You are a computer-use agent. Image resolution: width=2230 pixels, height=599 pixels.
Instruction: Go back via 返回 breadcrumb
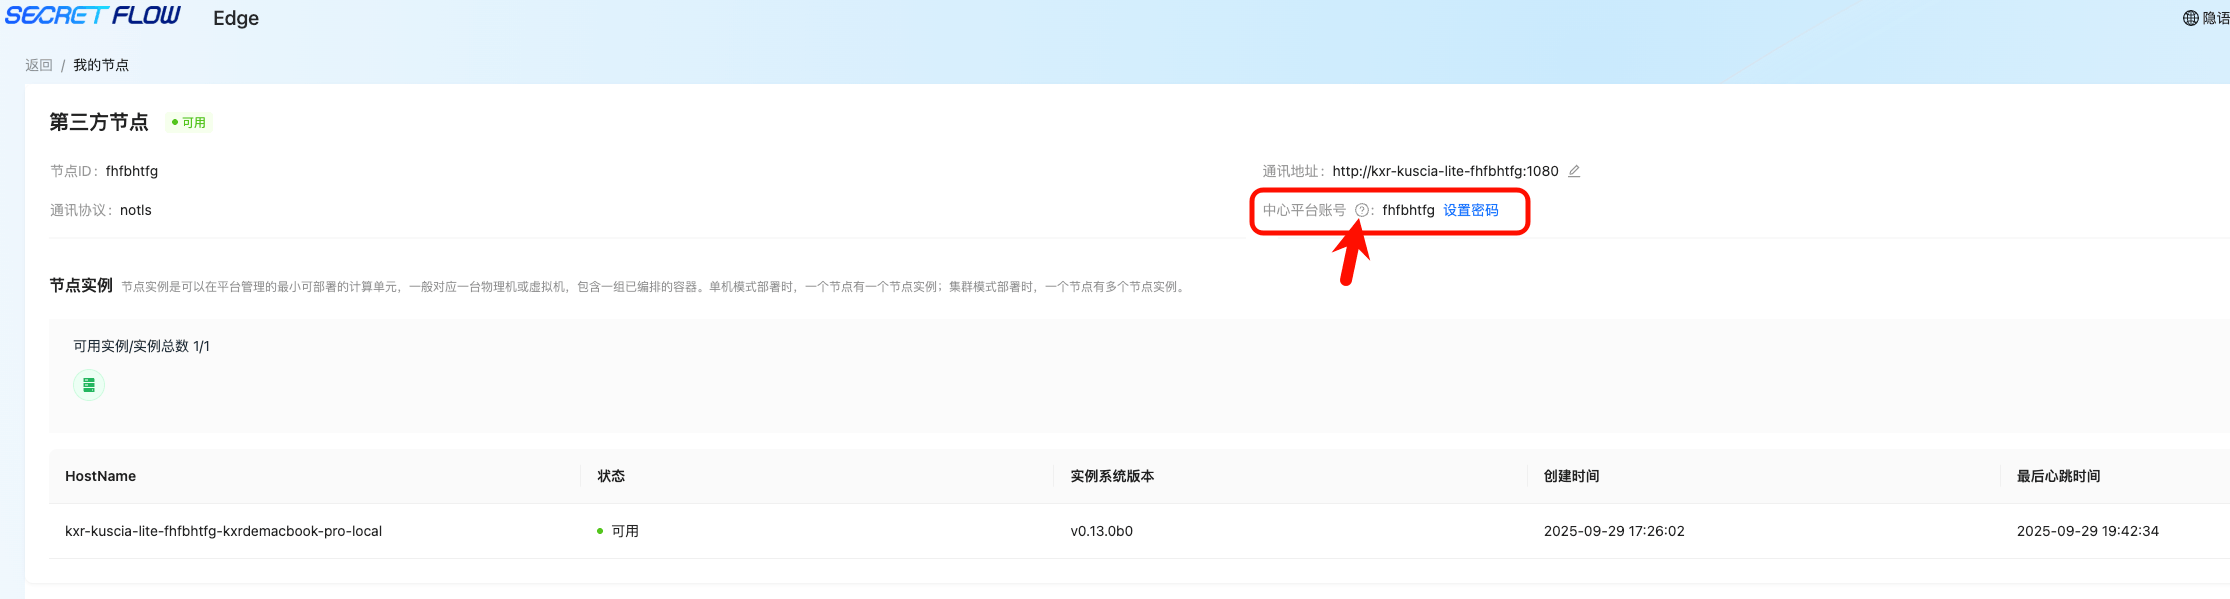coord(39,65)
